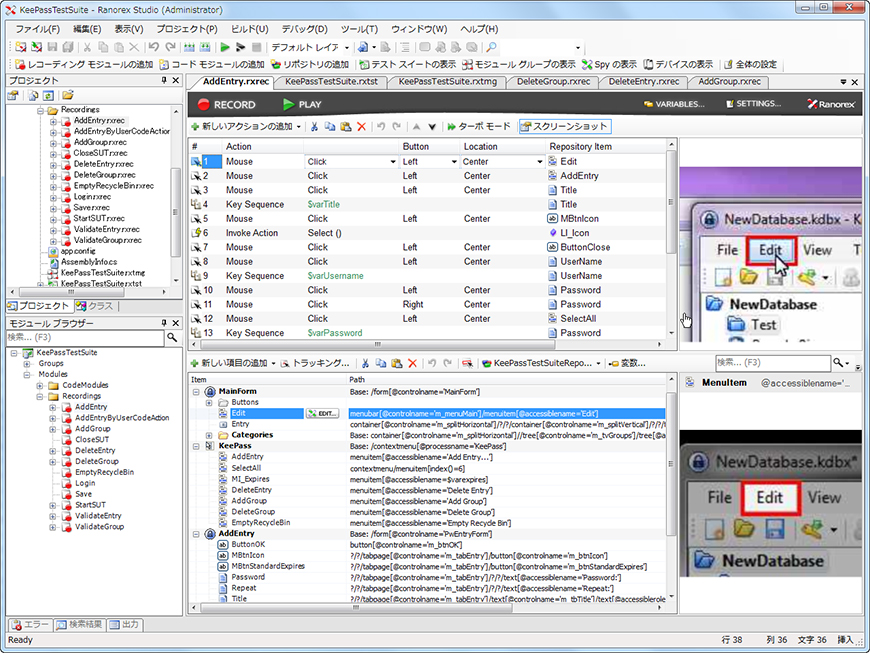870x653 pixels.
Task: Open the デフォルト レイアウト layout dropdown
Action: pos(347,47)
